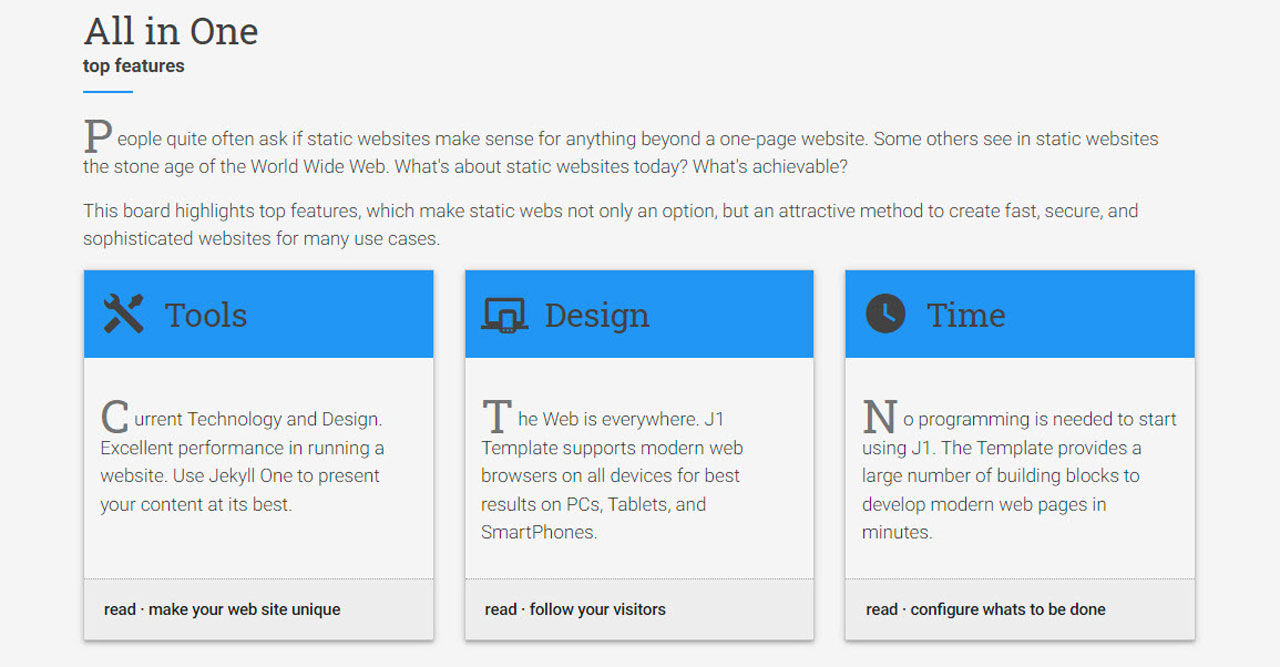The width and height of the screenshot is (1280, 667).
Task: Select the "Time" card title
Action: click(x=966, y=315)
